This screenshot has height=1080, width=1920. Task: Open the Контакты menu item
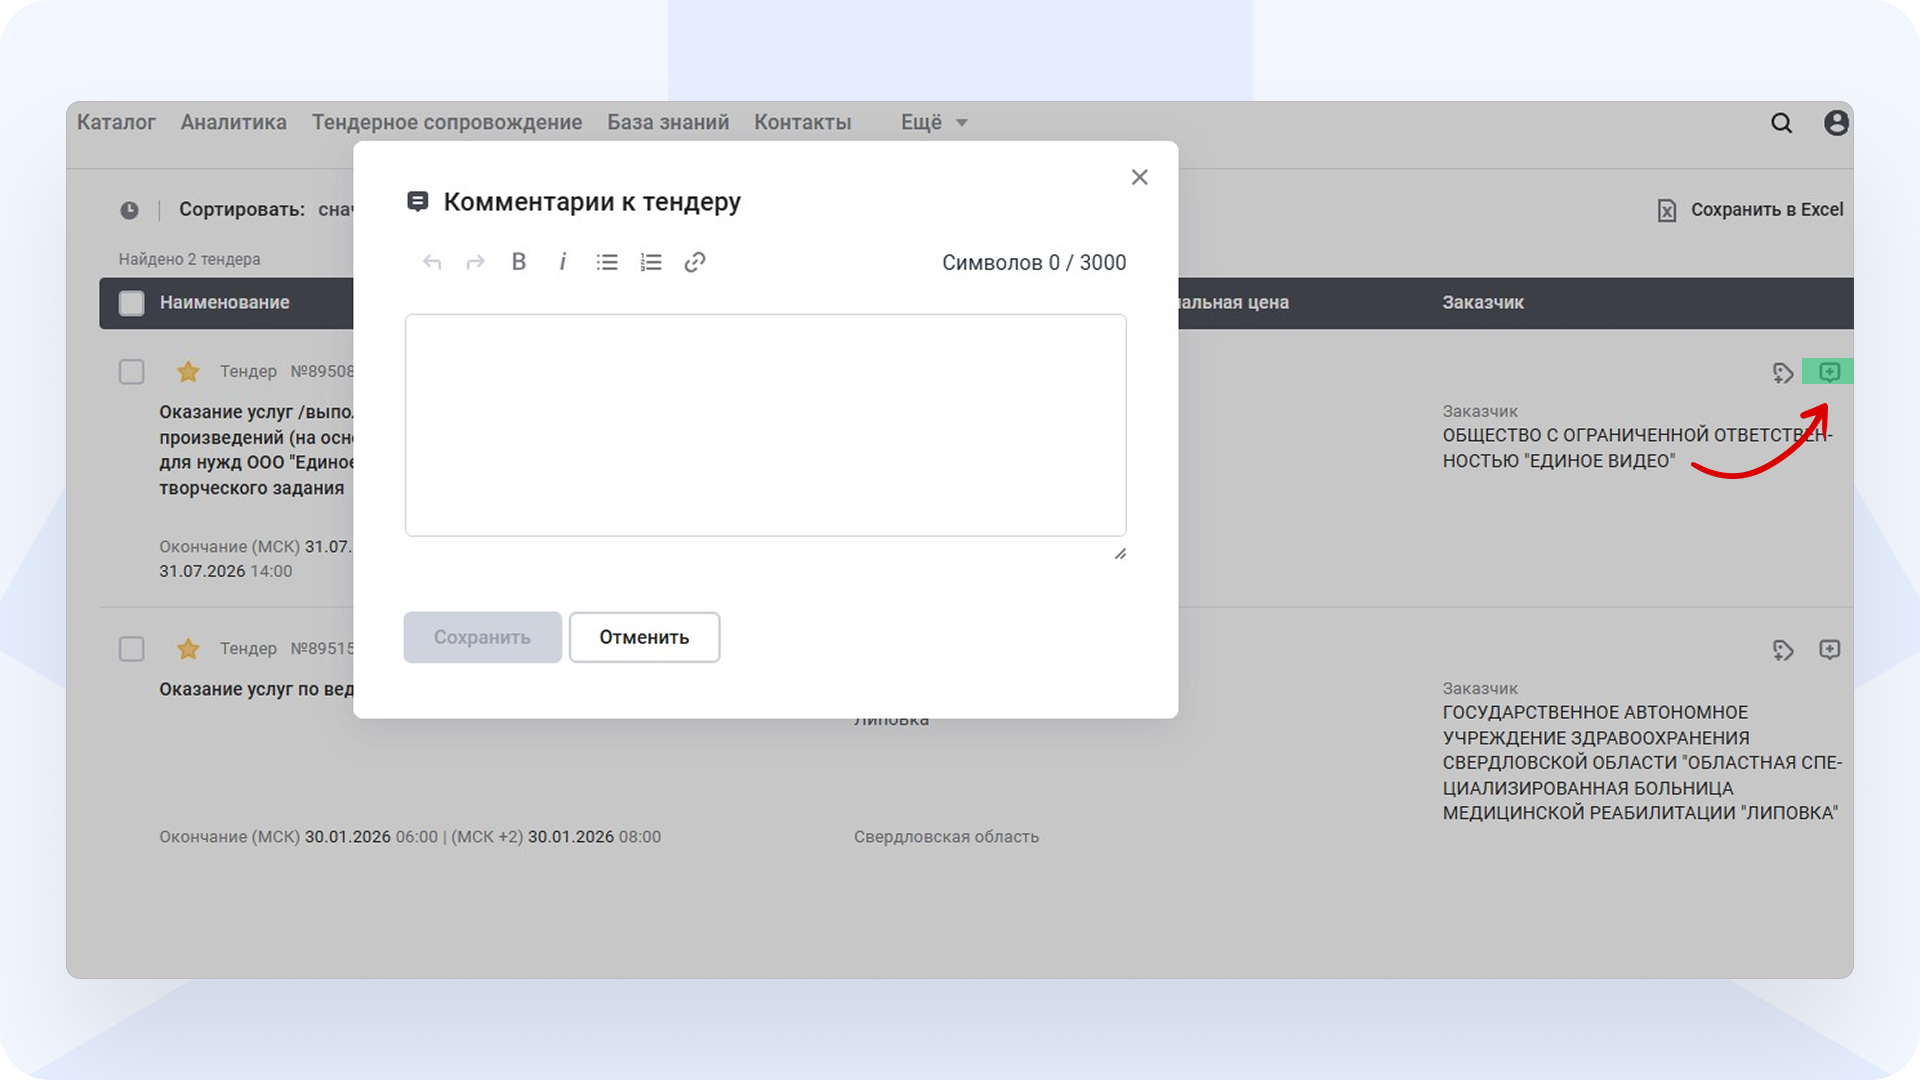(x=802, y=122)
